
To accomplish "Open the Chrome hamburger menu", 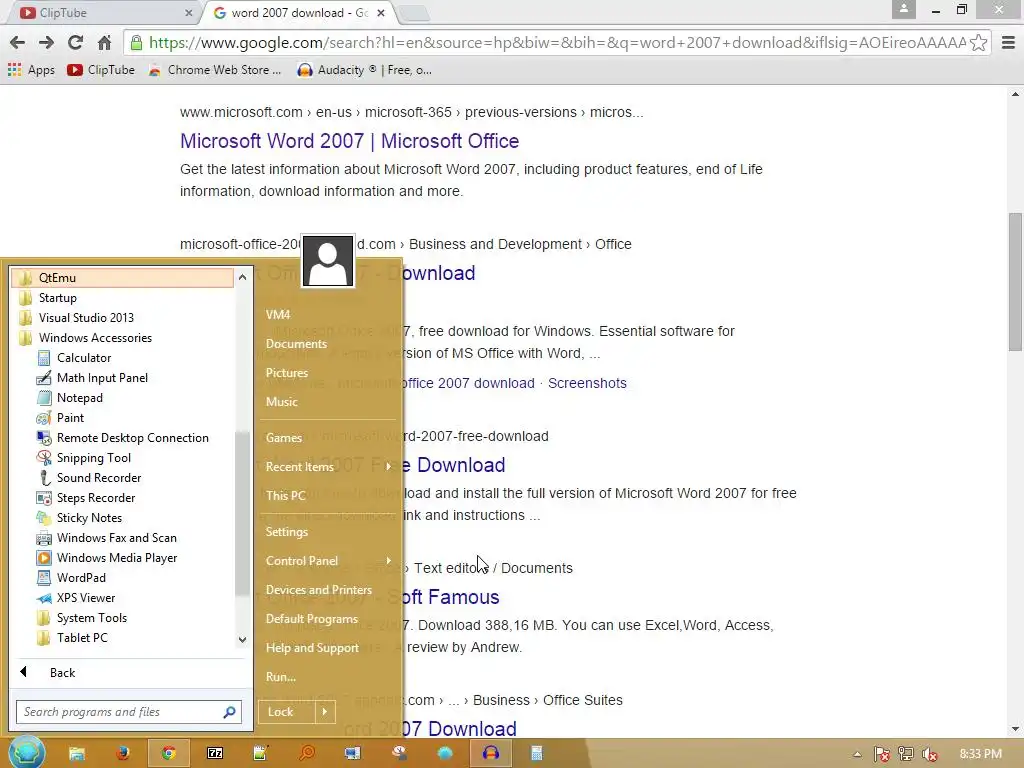I will point(1008,43).
